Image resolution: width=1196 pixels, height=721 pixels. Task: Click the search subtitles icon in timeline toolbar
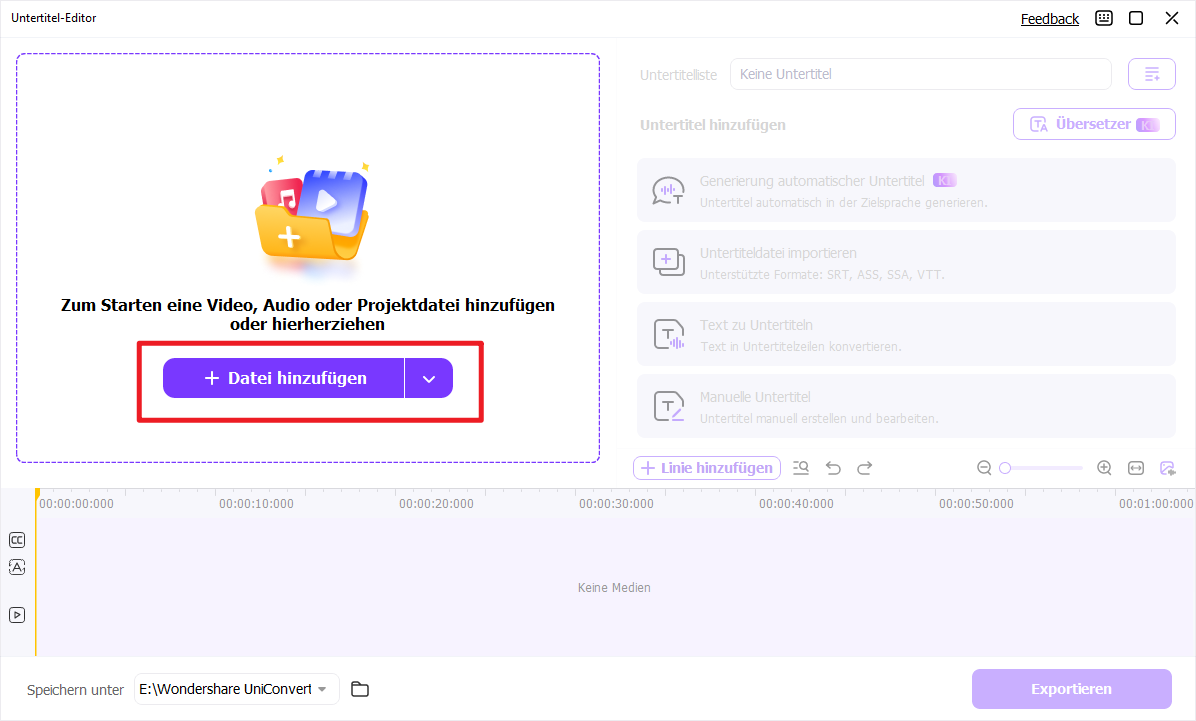(801, 468)
